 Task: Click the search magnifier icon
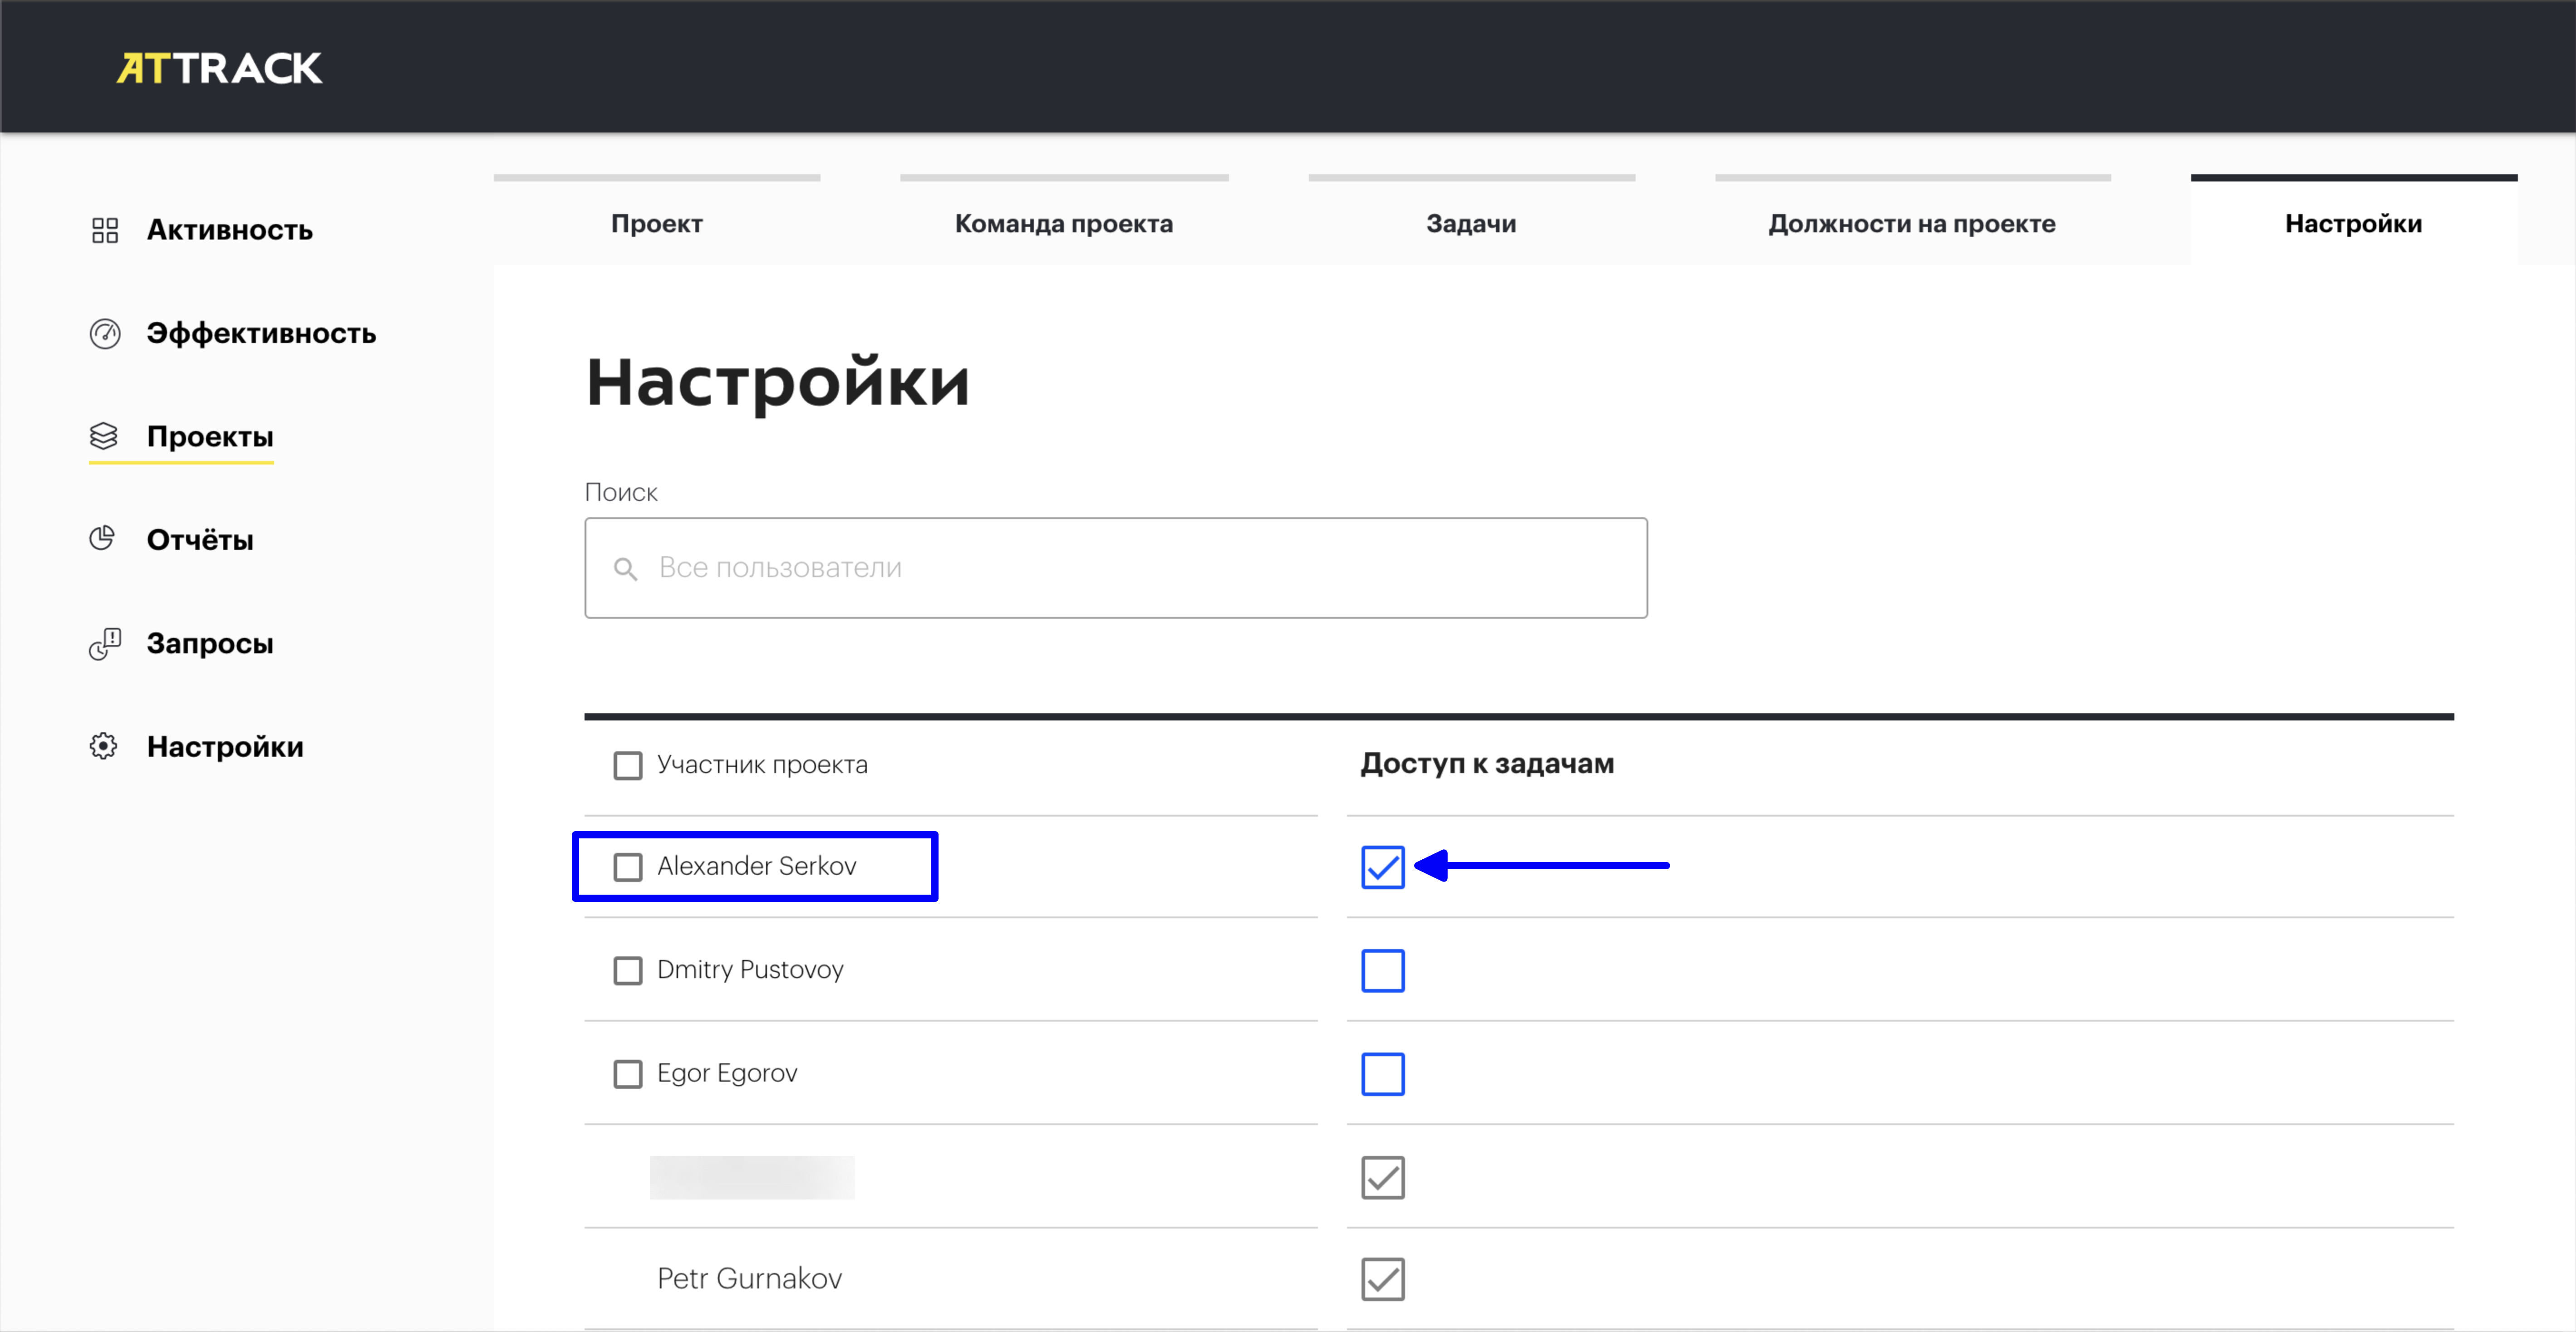tap(626, 568)
